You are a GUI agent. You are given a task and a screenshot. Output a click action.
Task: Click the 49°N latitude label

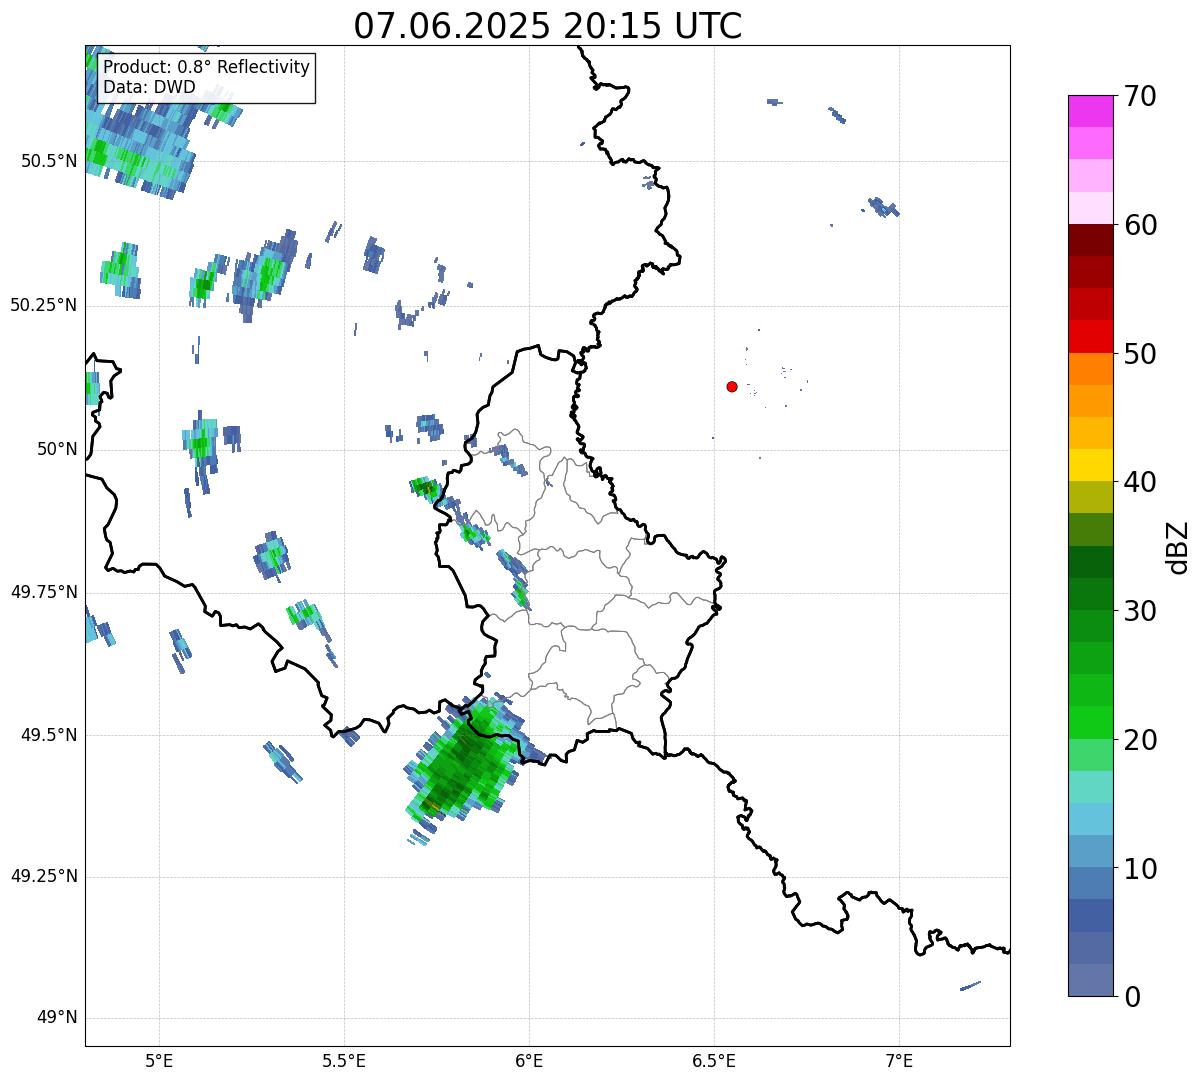click(x=57, y=1018)
